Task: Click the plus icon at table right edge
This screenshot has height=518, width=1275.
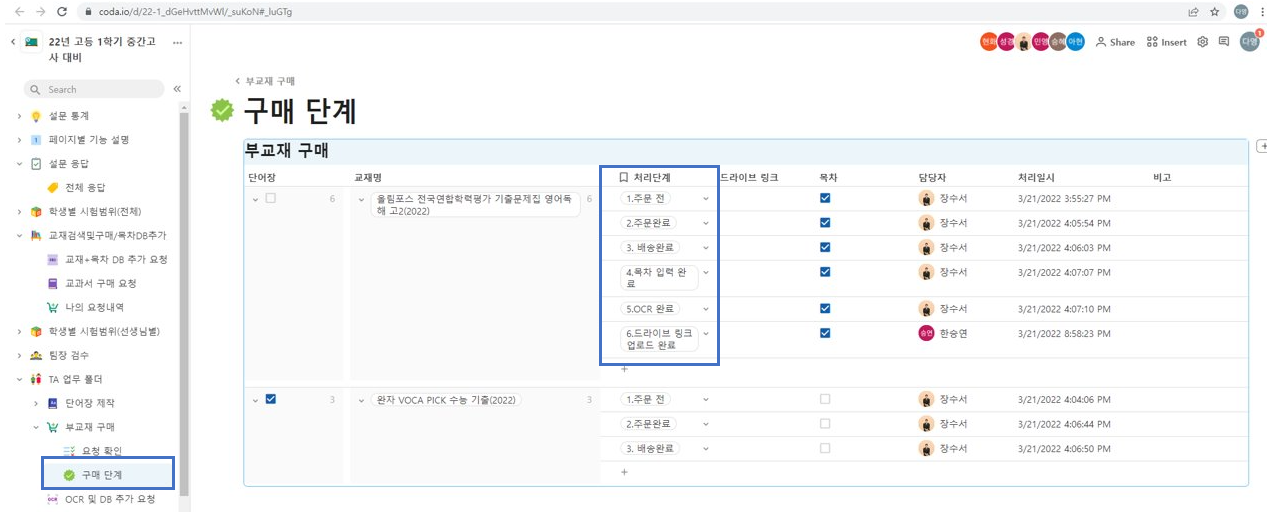Action: click(x=1262, y=147)
